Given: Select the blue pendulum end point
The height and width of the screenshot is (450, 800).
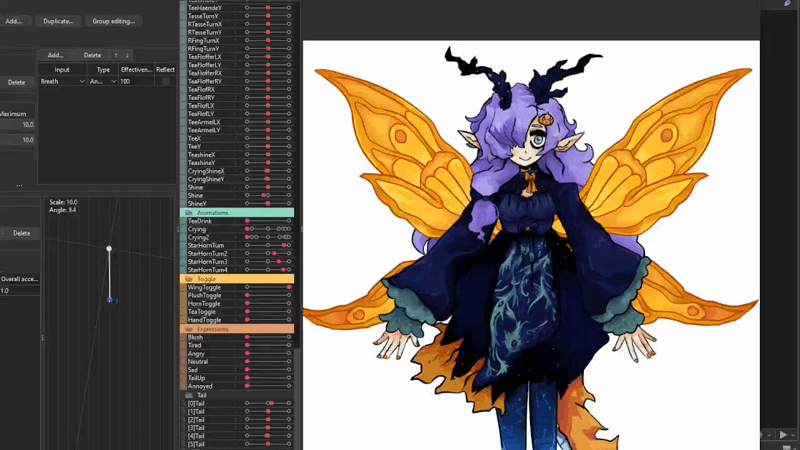Looking at the screenshot, I should [110, 299].
